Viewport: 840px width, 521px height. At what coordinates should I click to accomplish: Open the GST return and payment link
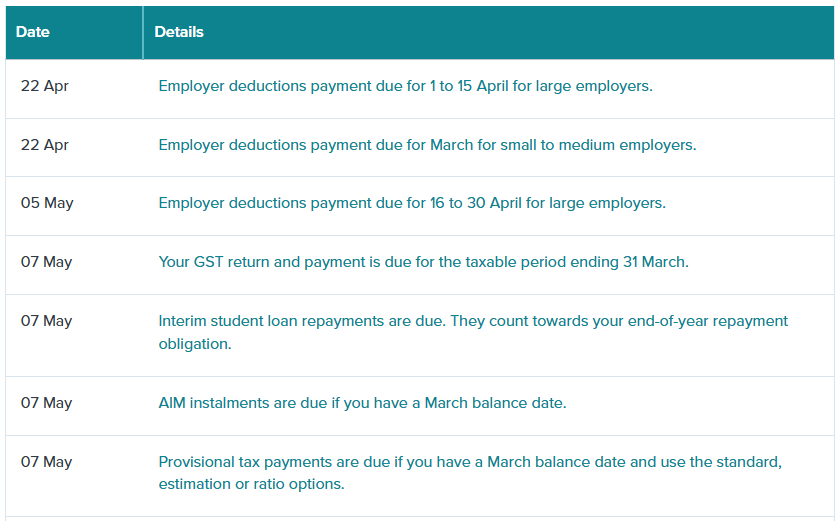coord(423,262)
